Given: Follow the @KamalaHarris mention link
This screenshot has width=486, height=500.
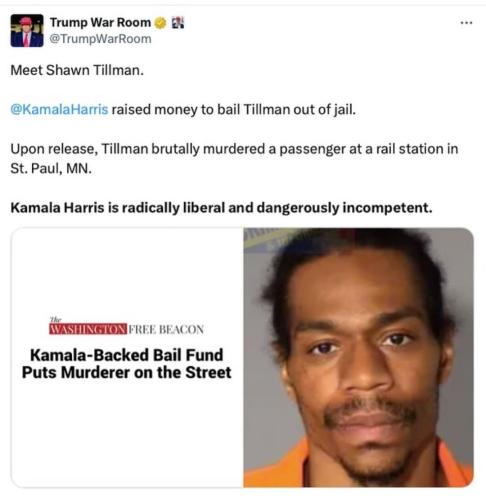Looking at the screenshot, I should (59, 109).
